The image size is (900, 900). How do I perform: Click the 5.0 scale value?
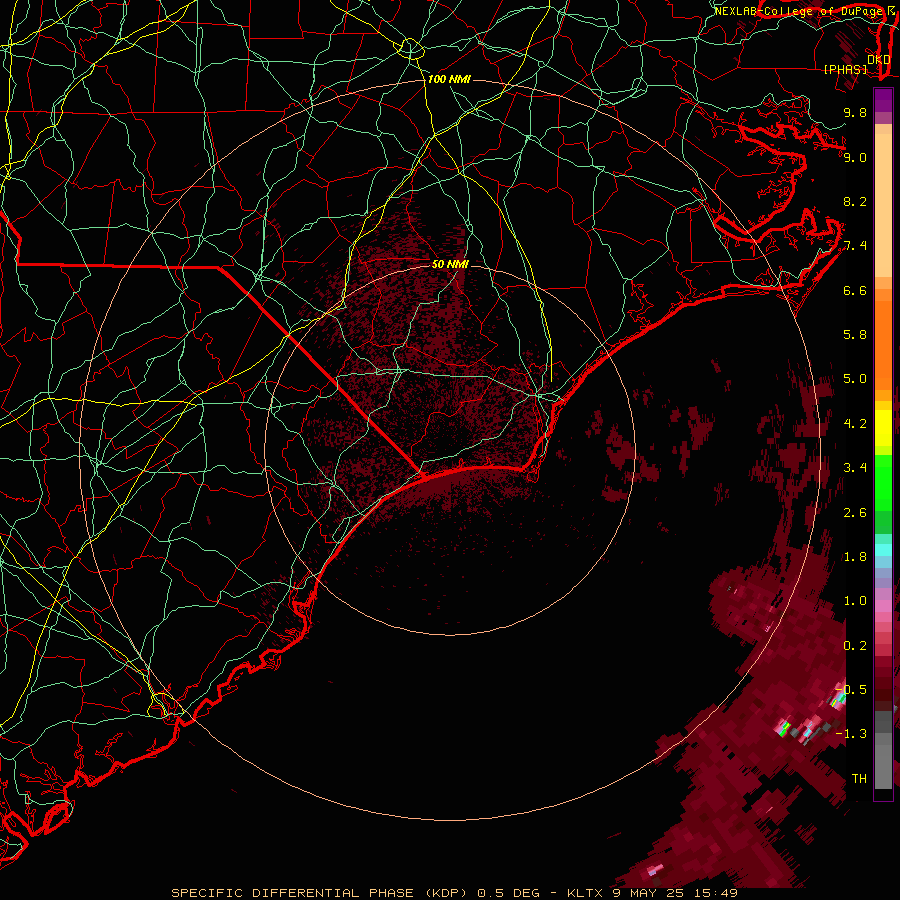coord(855,379)
